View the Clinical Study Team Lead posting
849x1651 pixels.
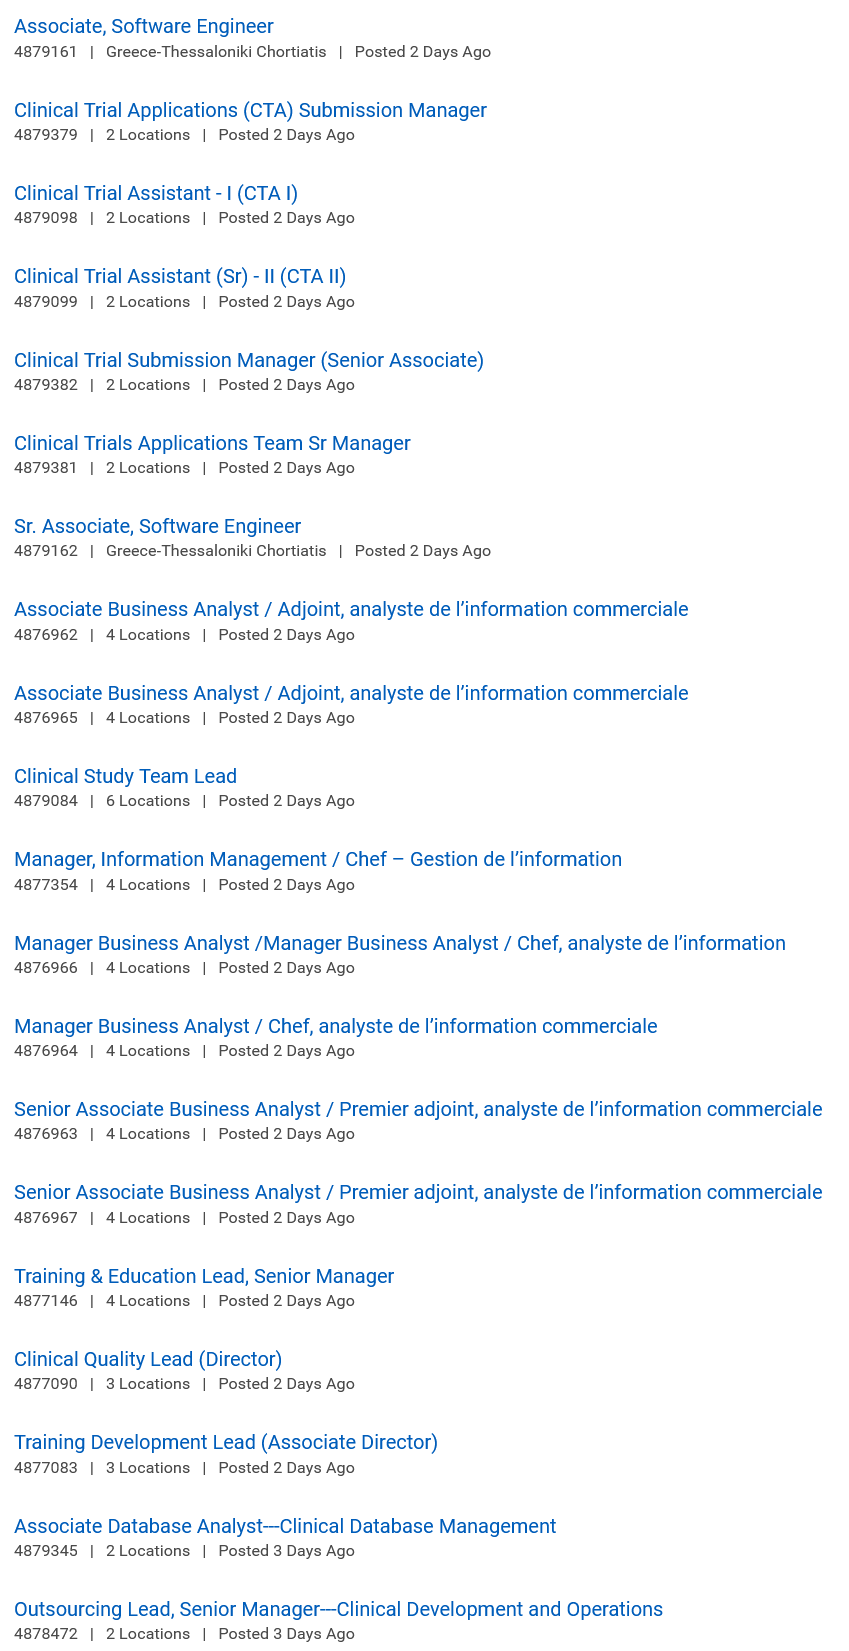[125, 777]
